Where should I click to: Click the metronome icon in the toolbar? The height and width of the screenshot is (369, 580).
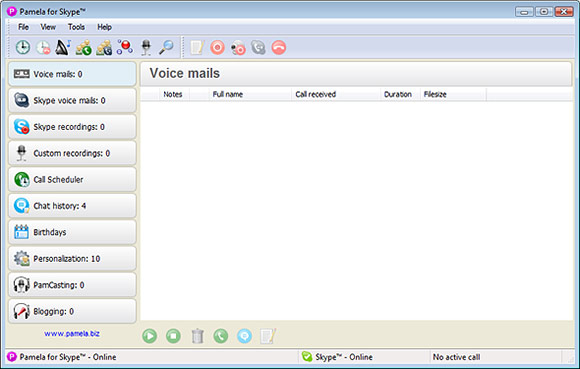[x=63, y=47]
